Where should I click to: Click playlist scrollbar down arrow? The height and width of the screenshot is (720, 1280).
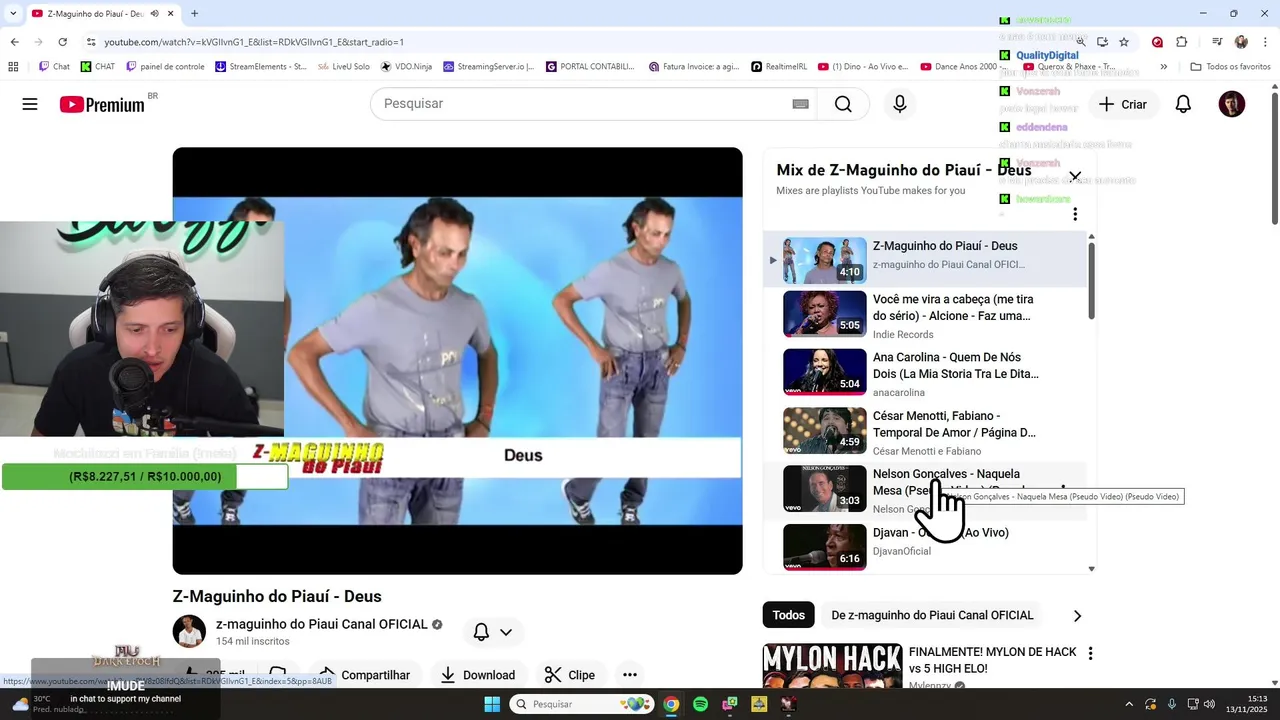(x=1091, y=569)
